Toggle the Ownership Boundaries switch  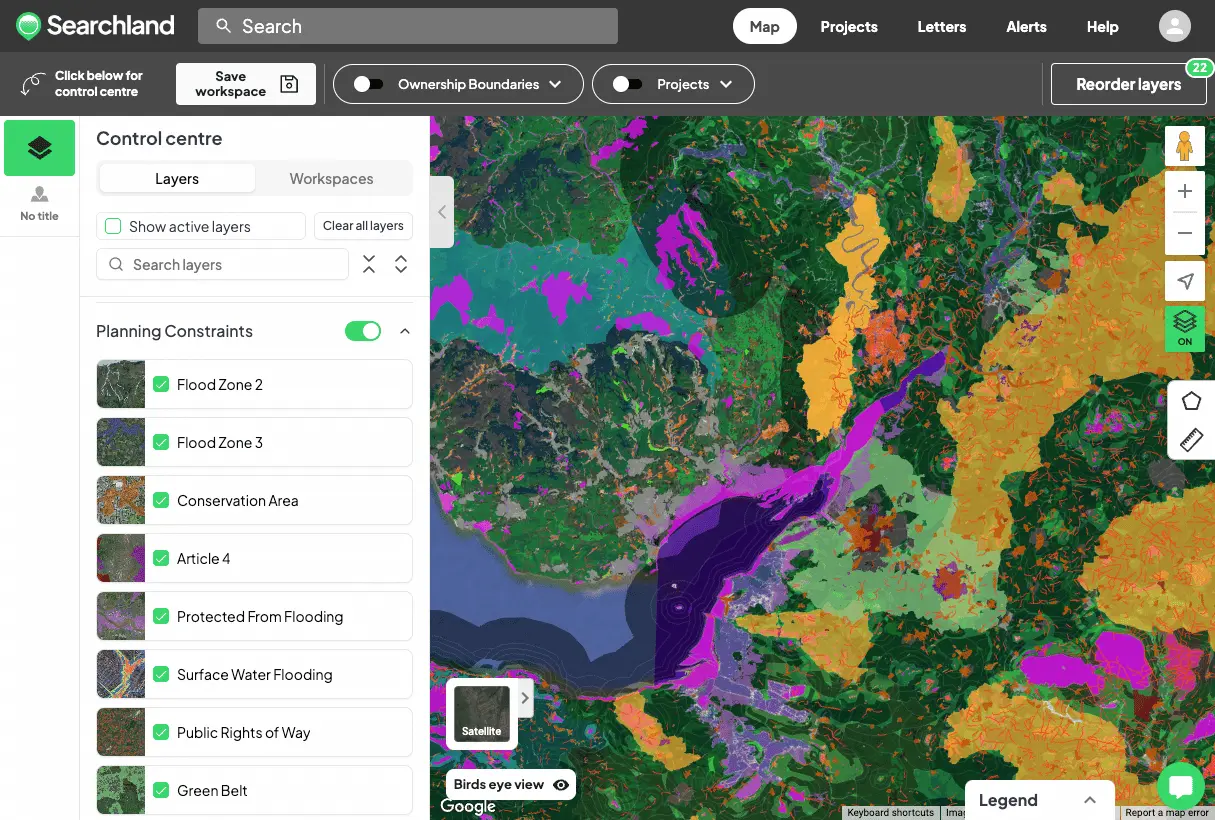tap(368, 84)
